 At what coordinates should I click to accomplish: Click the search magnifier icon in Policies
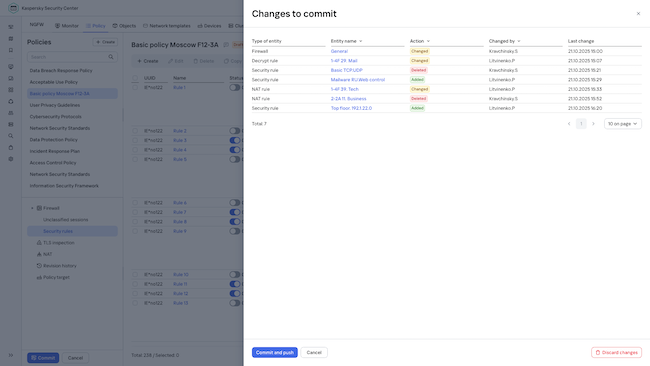click(x=111, y=57)
